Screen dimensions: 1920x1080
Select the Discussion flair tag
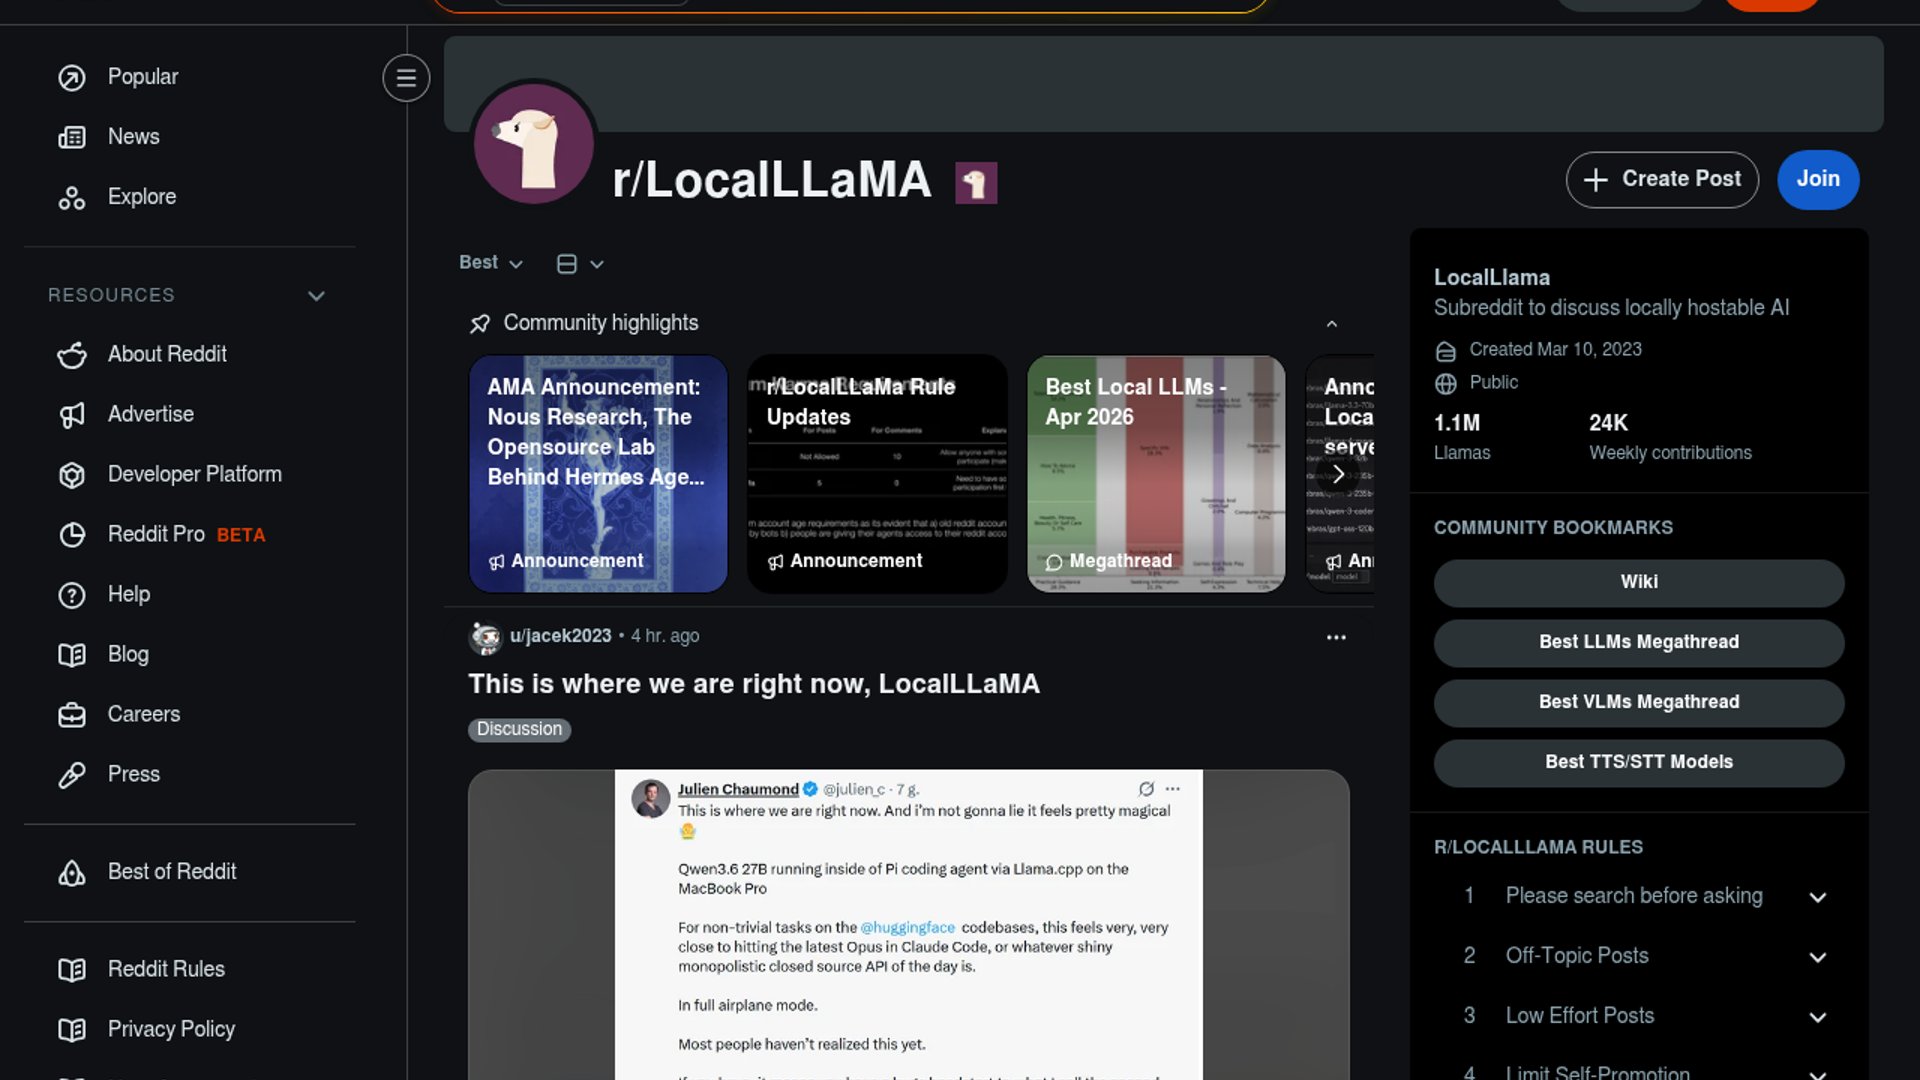[519, 730]
